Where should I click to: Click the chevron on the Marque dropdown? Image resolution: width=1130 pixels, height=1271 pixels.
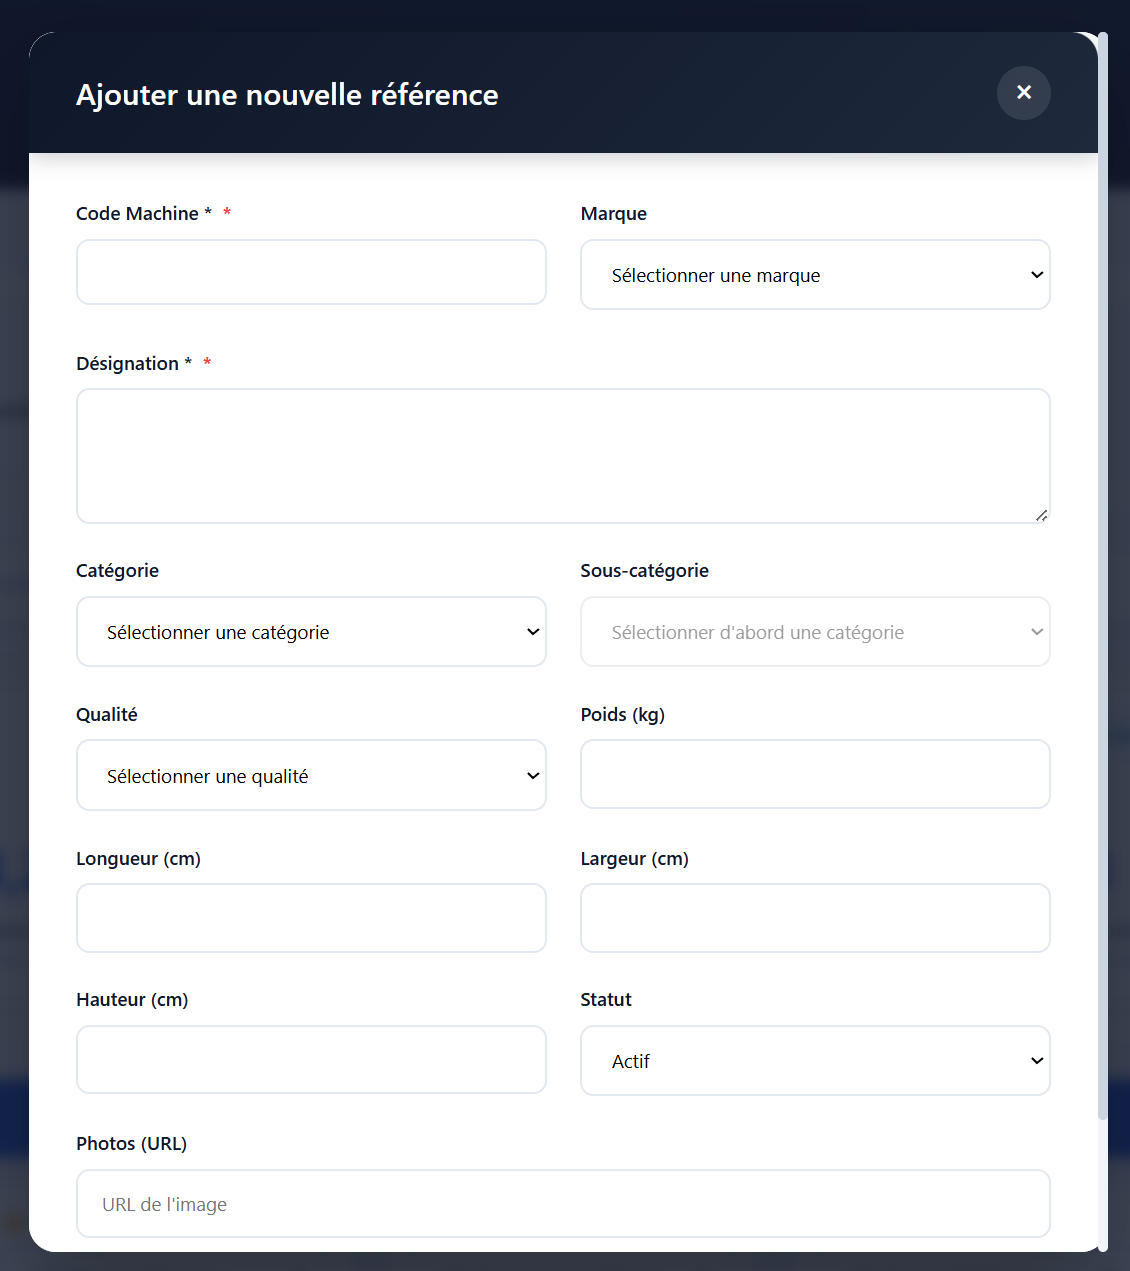[1035, 274]
